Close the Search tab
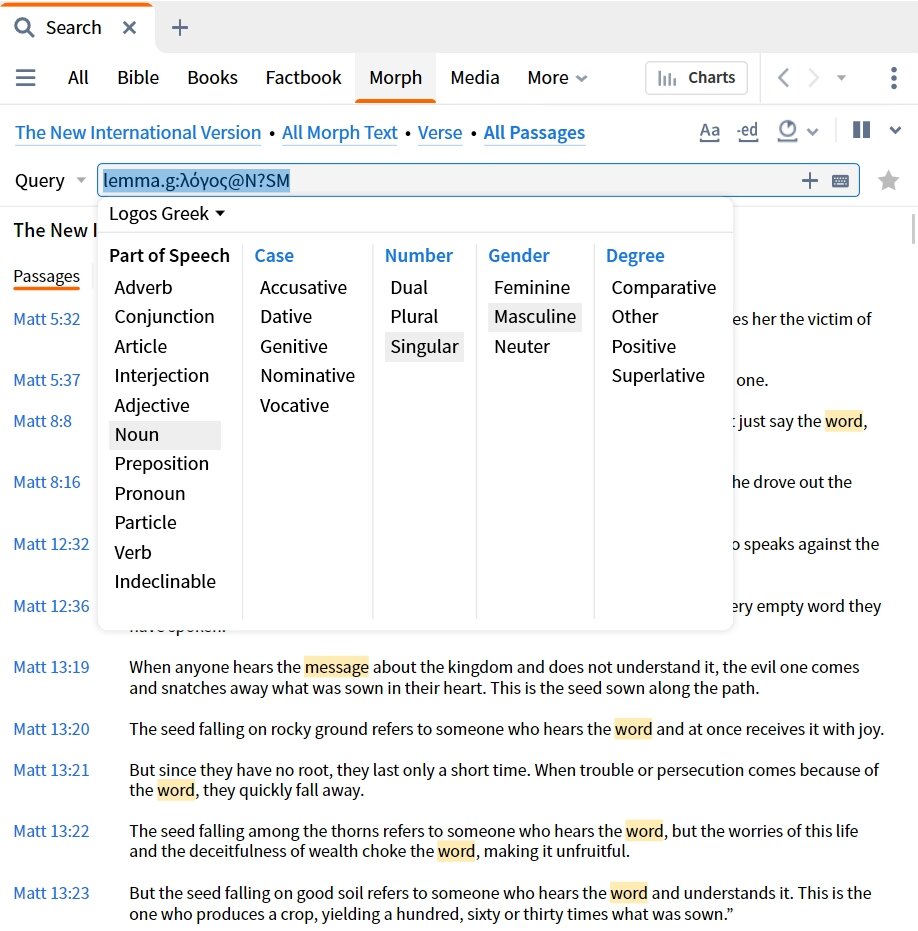The height and width of the screenshot is (931, 918). [129, 27]
